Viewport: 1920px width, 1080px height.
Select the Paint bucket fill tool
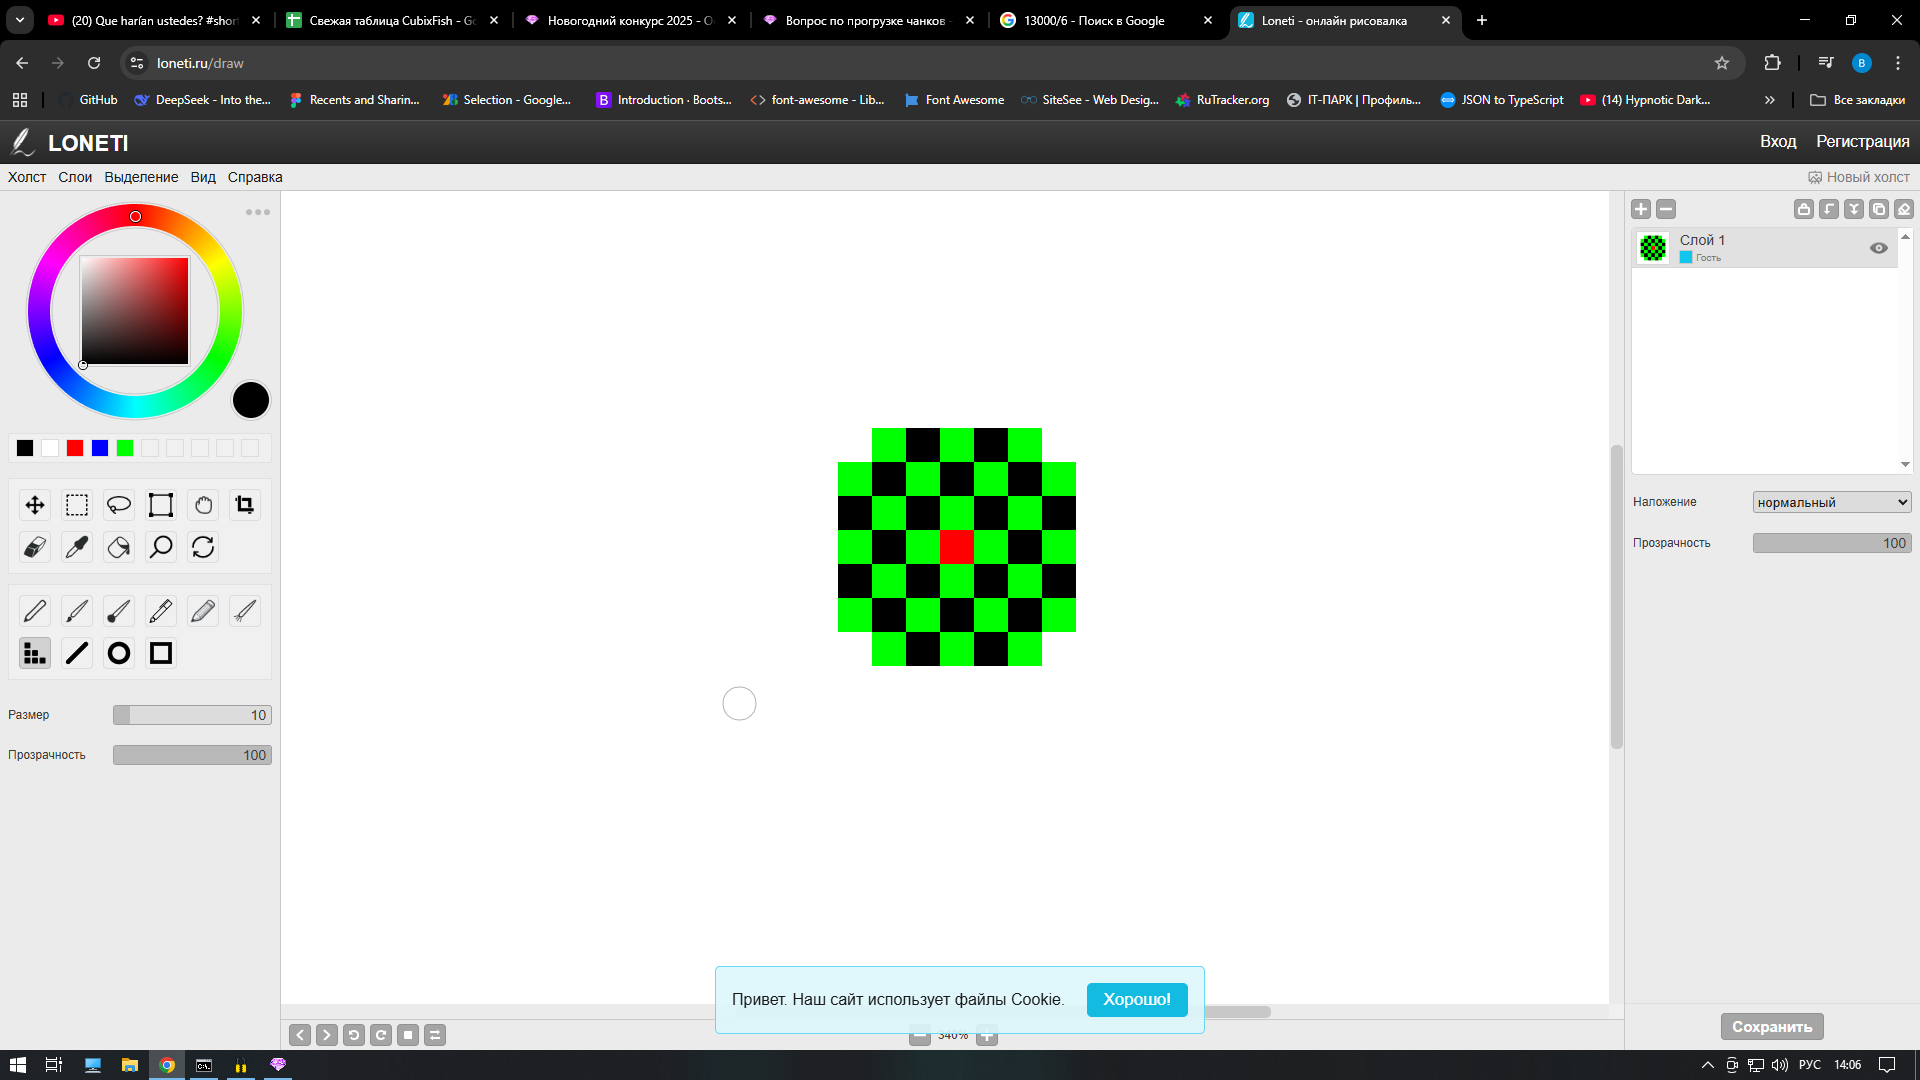coord(119,547)
